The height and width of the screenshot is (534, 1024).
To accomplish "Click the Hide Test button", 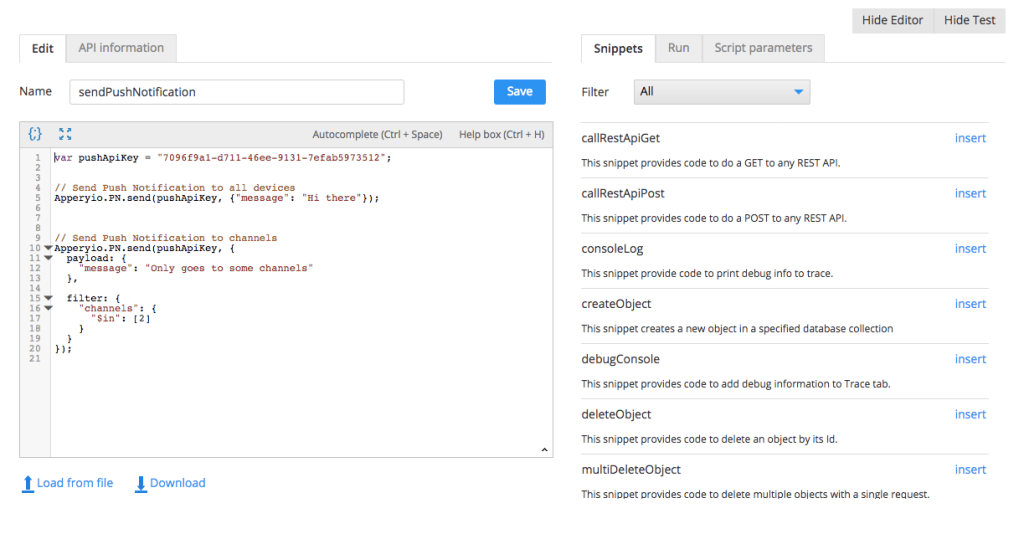I will click(969, 20).
